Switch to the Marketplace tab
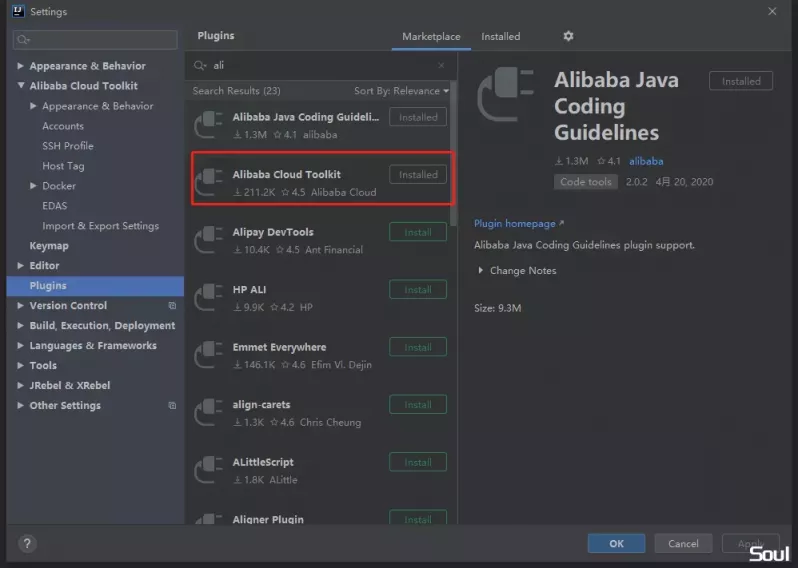 (x=431, y=37)
